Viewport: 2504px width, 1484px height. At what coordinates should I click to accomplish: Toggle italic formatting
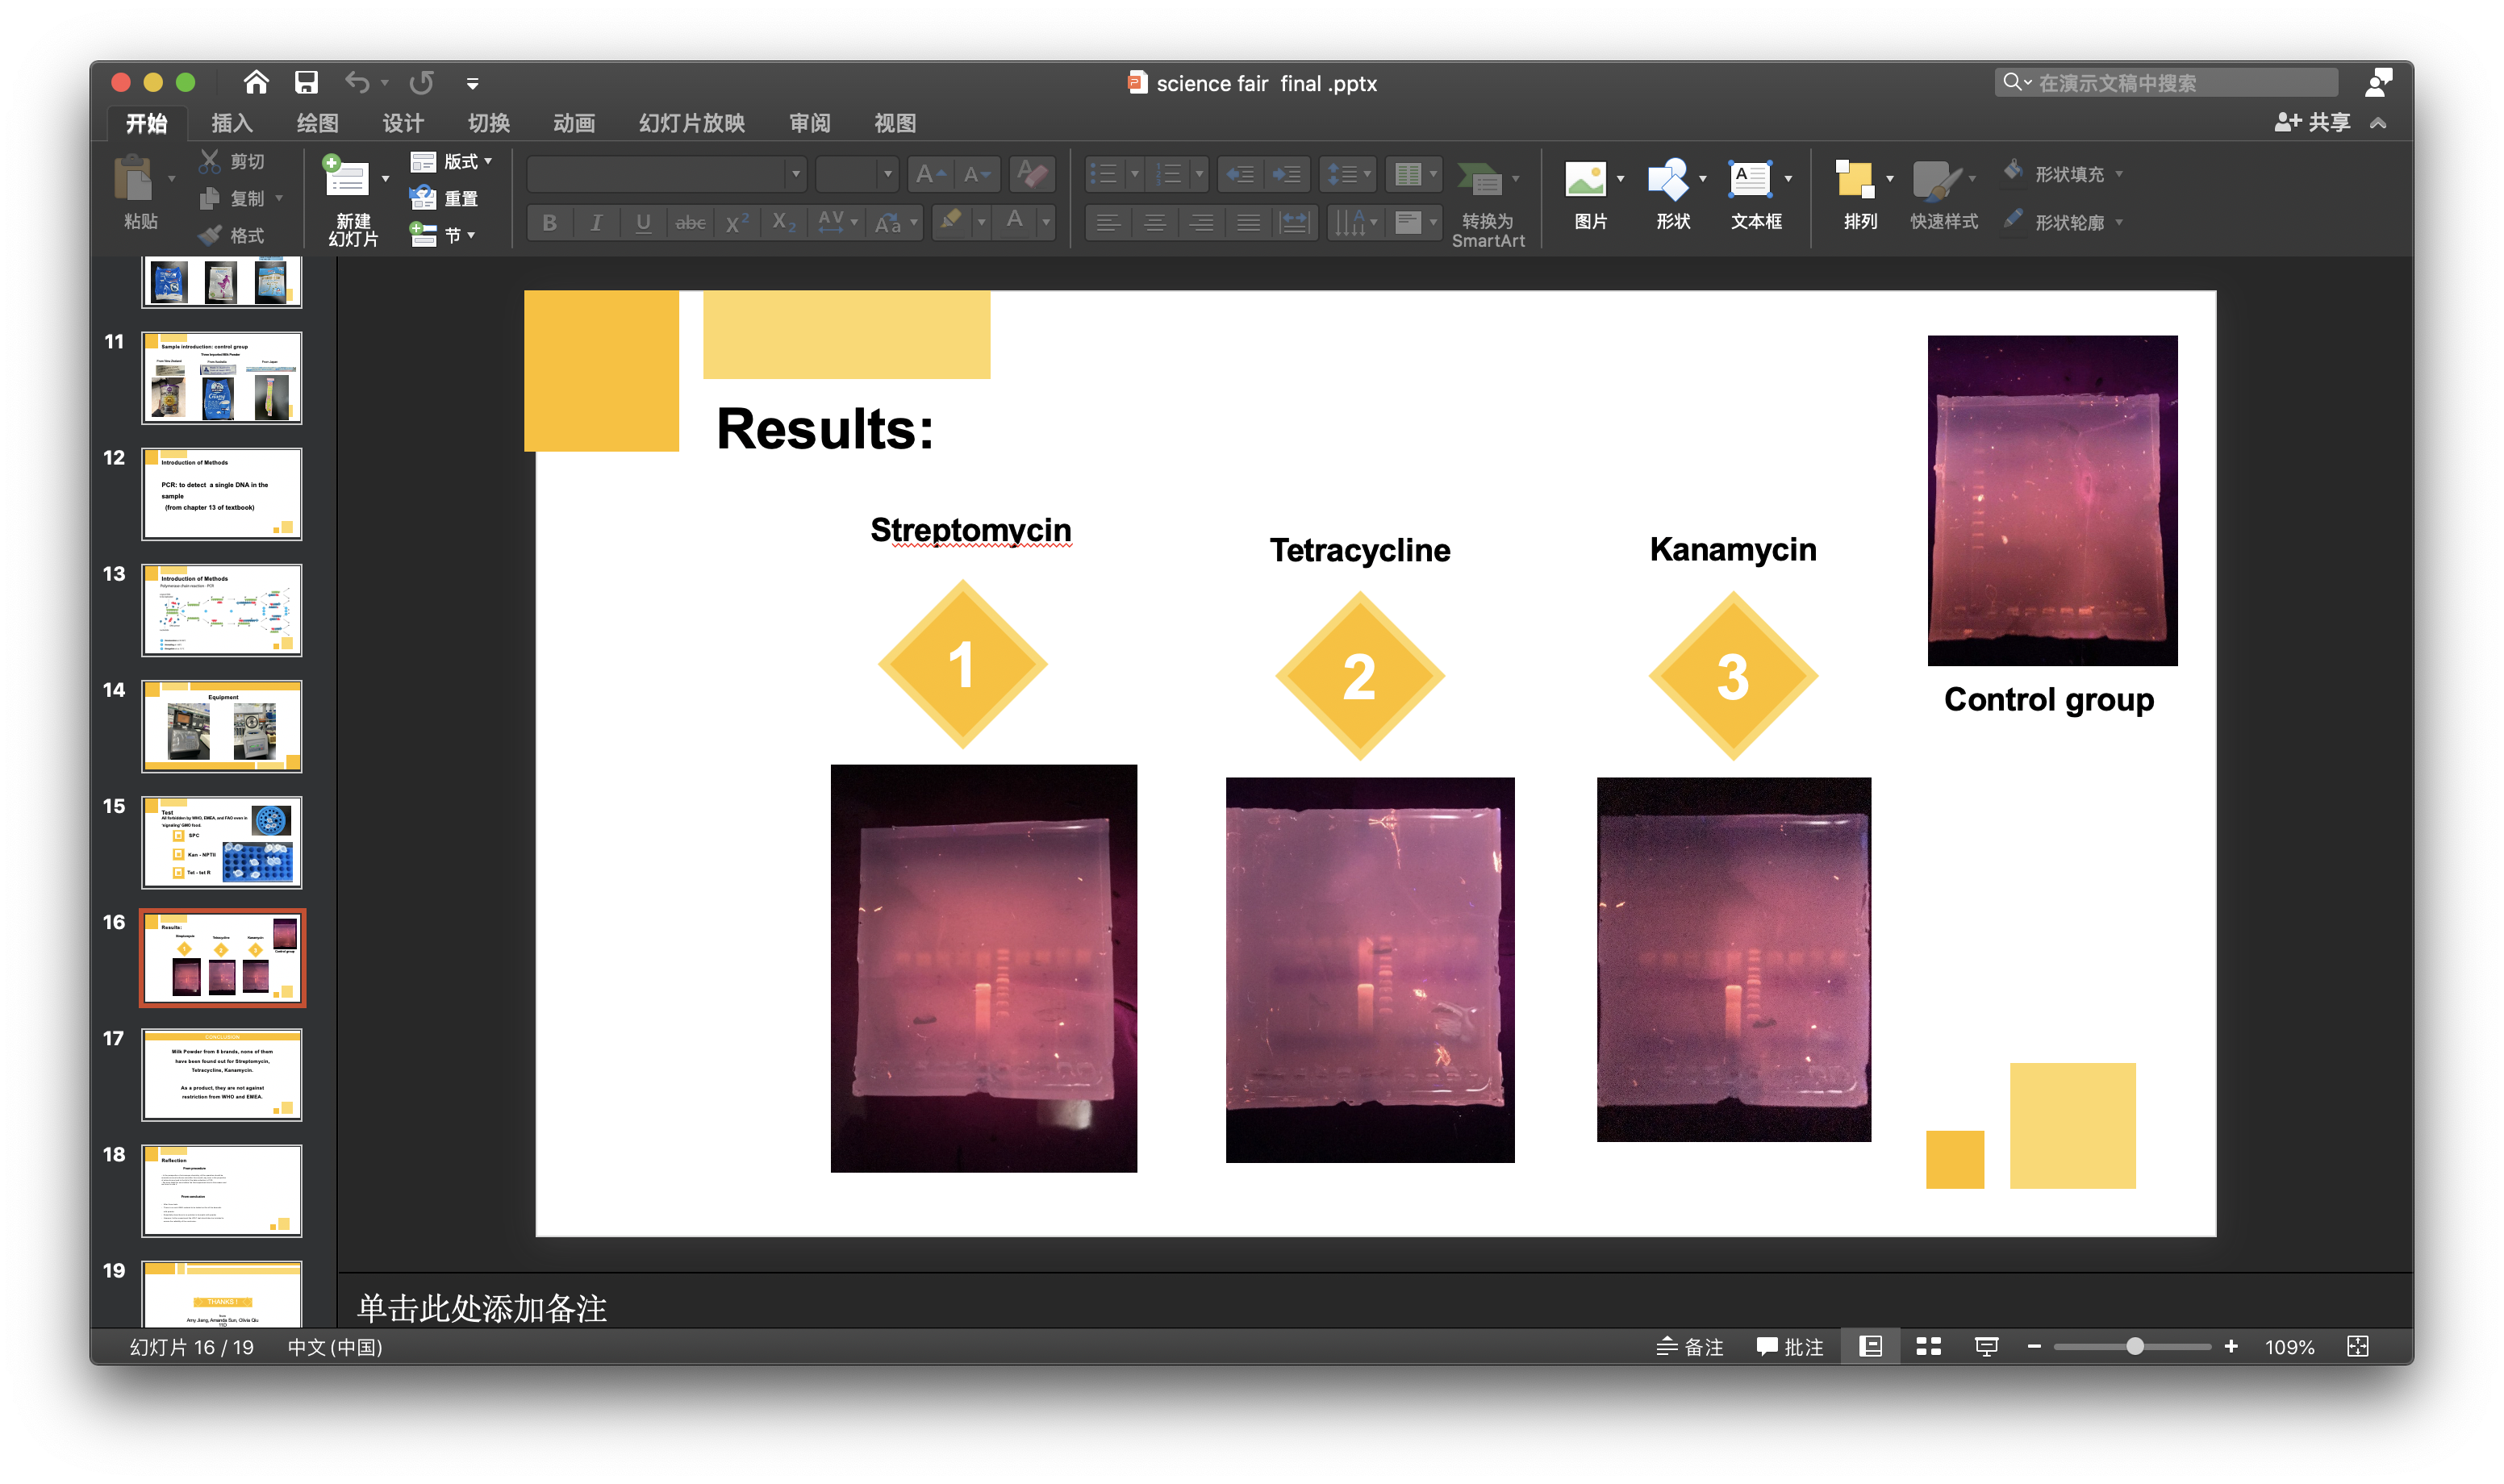596,222
